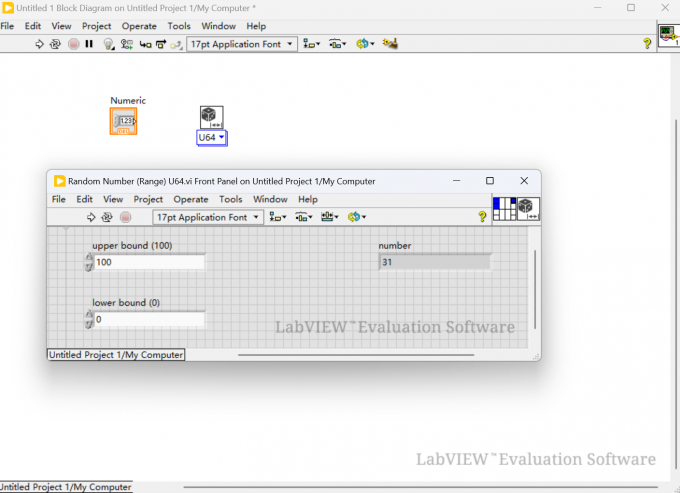
Task: Click the Clean Up Diagram broom icon
Action: [390, 43]
